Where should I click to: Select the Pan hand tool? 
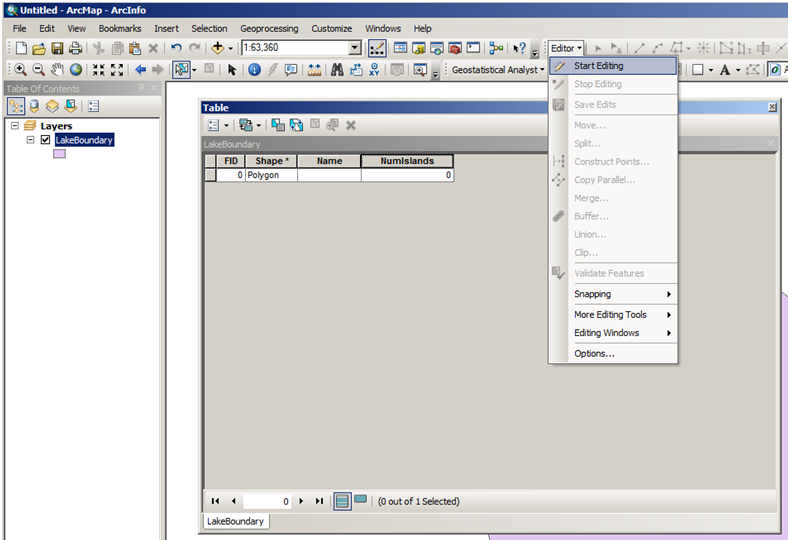coord(57,70)
